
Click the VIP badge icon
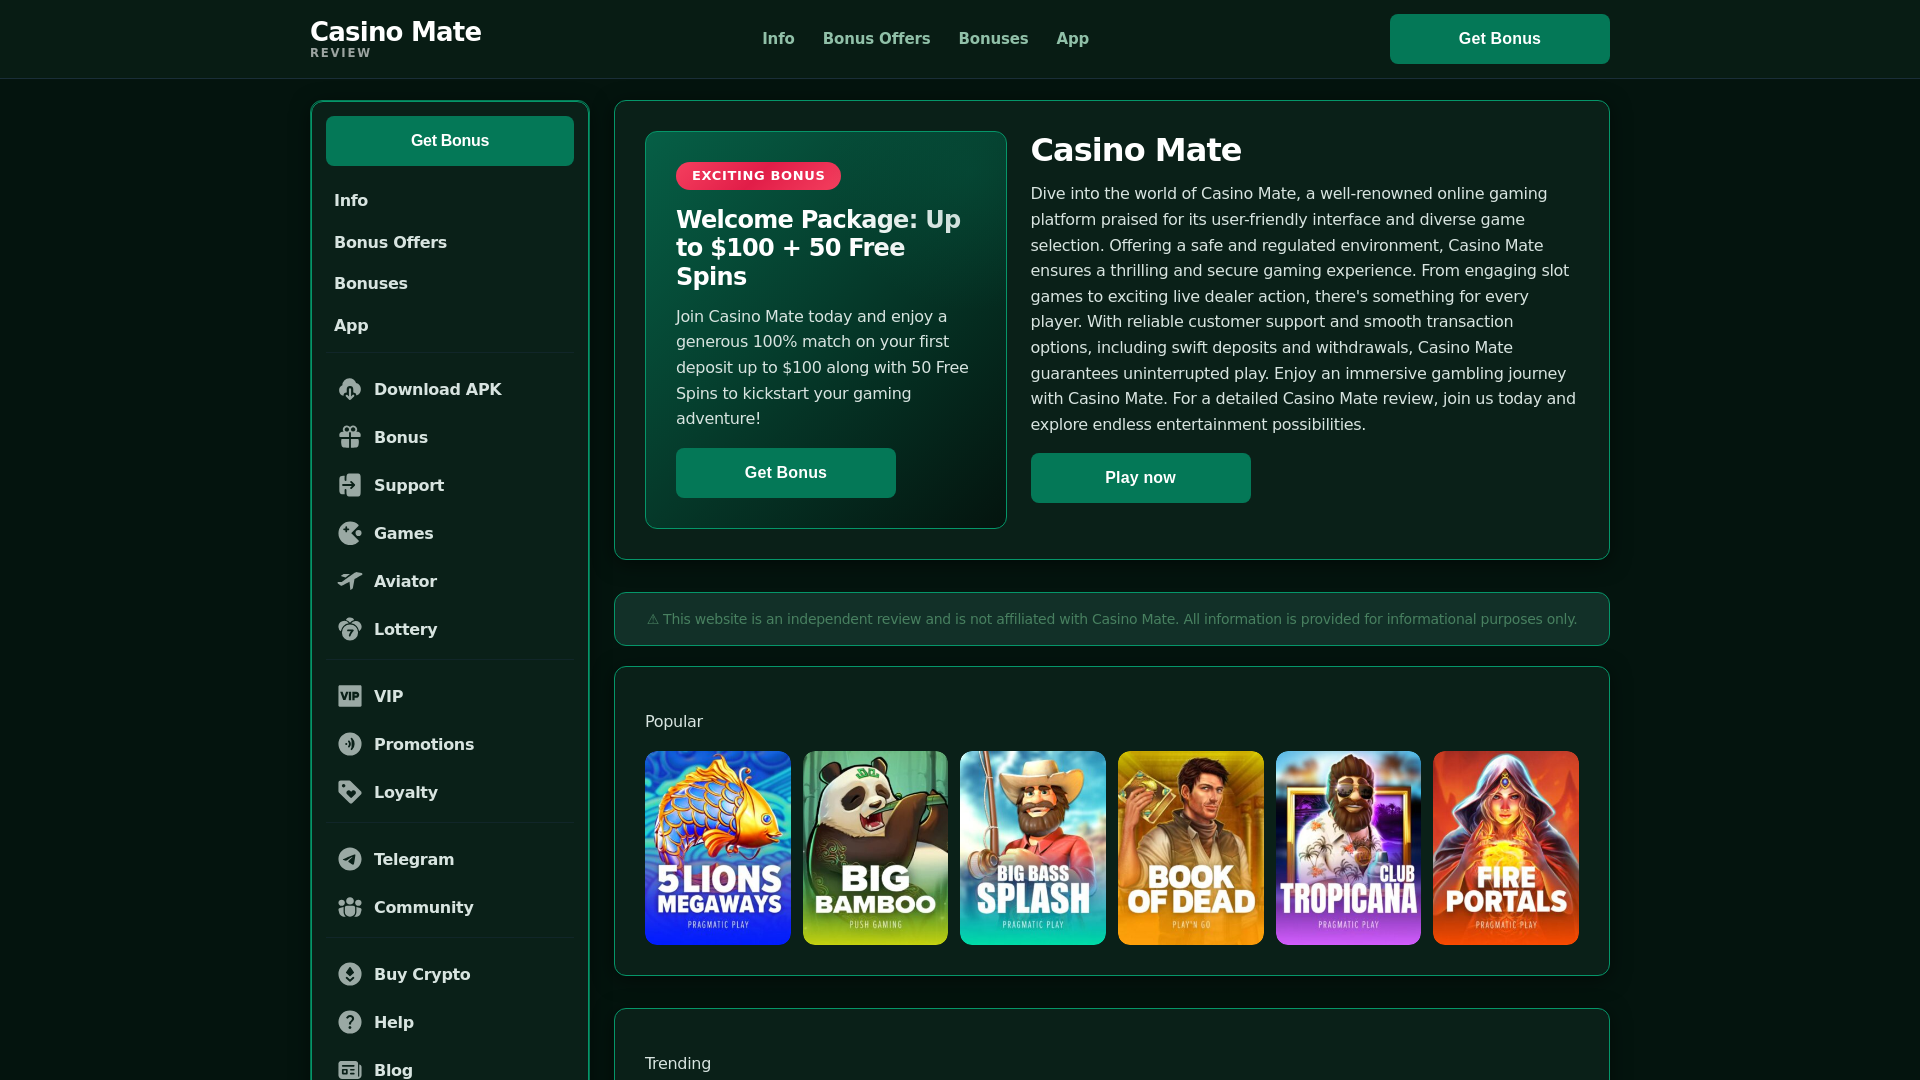pos(350,696)
